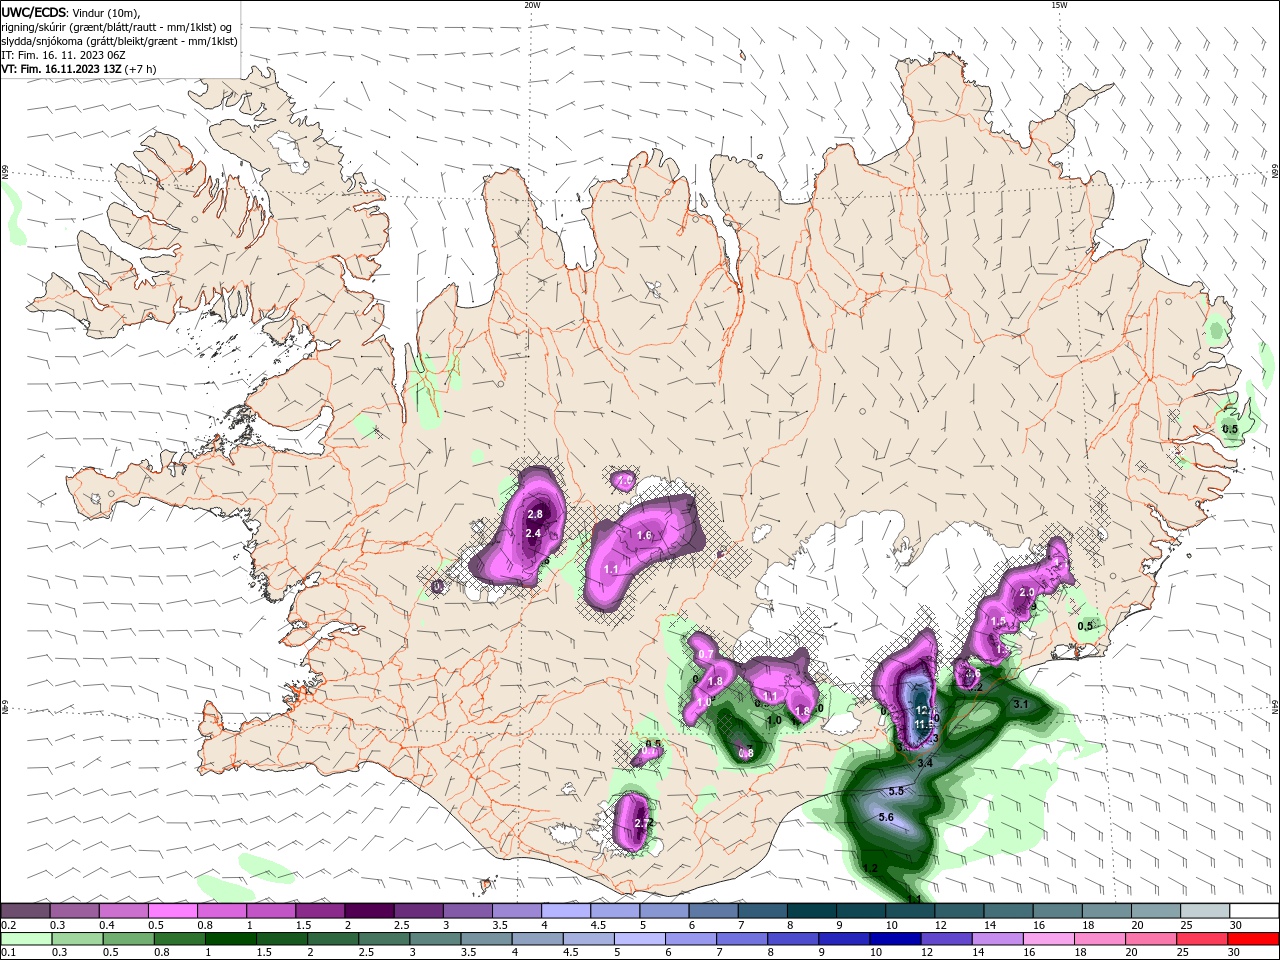This screenshot has width=1280, height=960.
Task: Click the 2.8 snowfall value on the map
Action: click(535, 514)
